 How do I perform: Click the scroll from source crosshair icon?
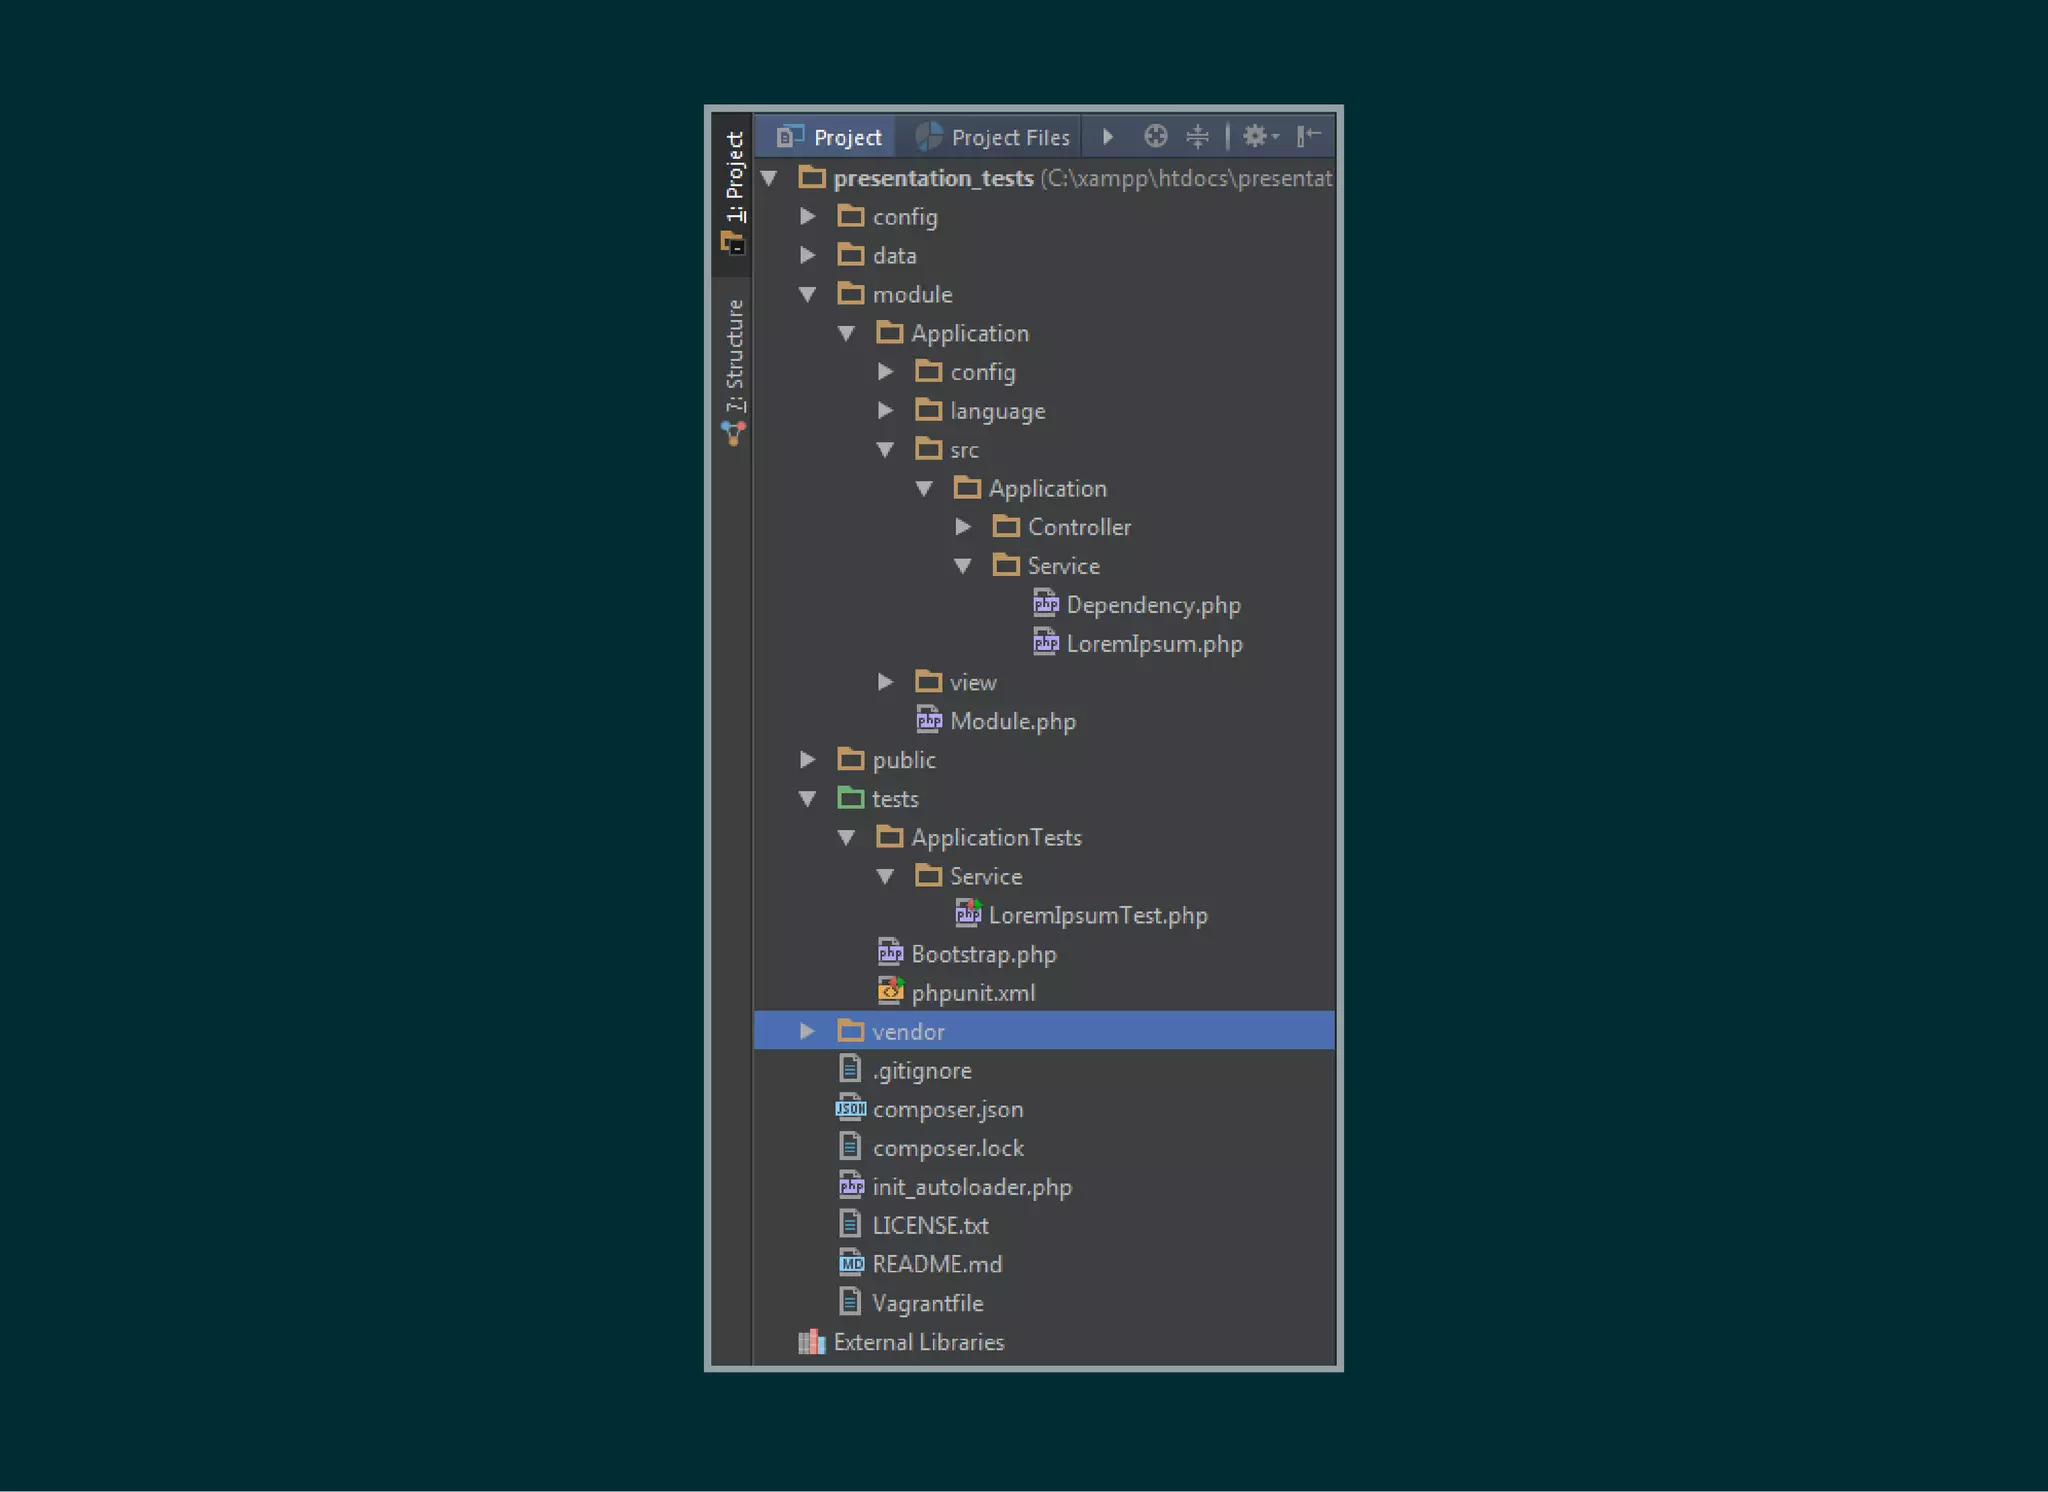(x=1155, y=136)
